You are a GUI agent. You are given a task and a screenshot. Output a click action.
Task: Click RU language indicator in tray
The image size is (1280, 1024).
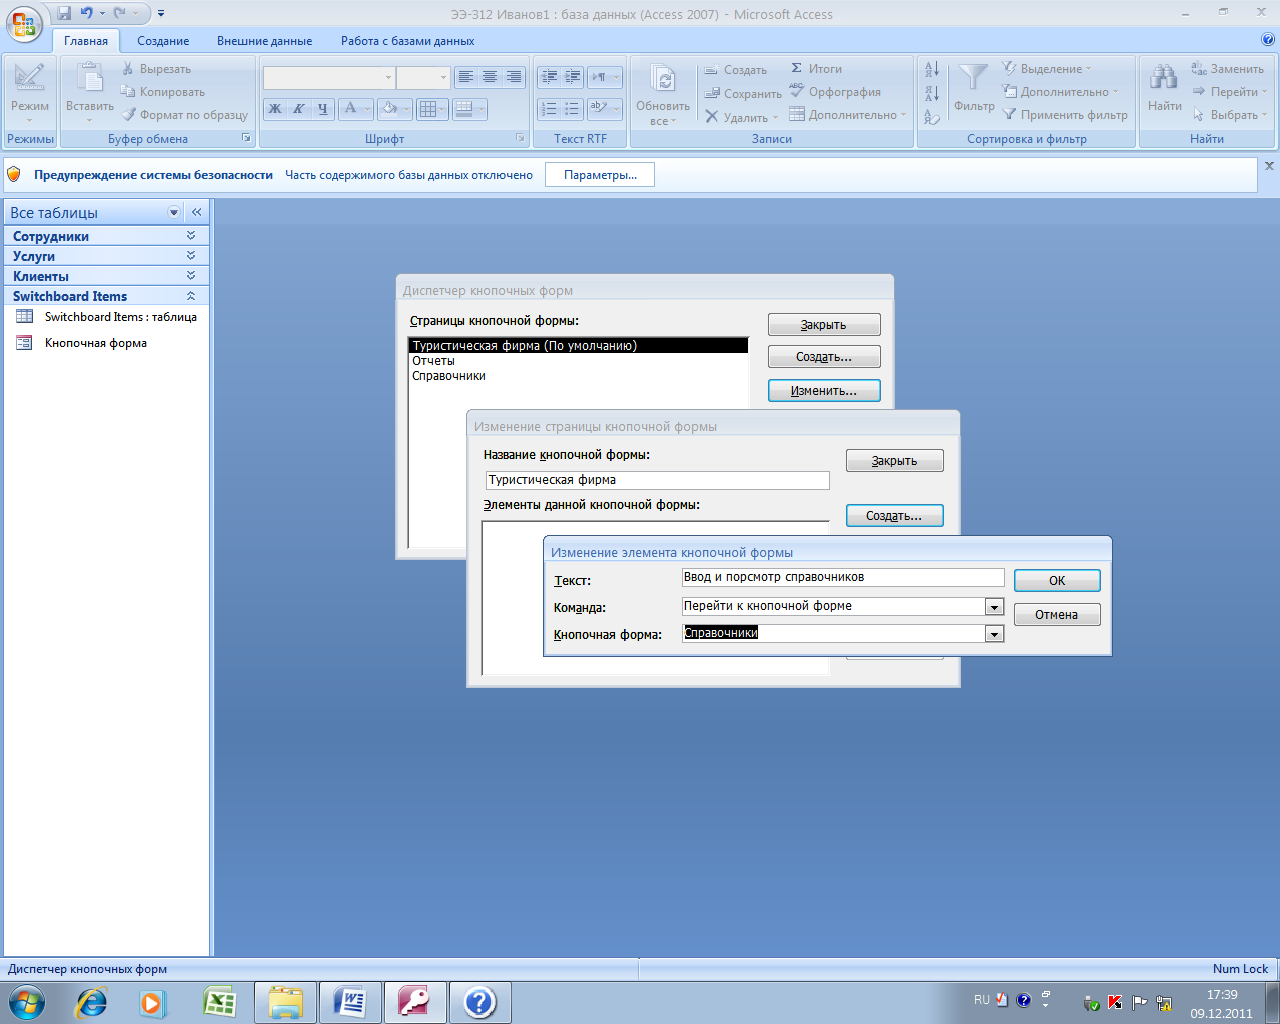[982, 1000]
